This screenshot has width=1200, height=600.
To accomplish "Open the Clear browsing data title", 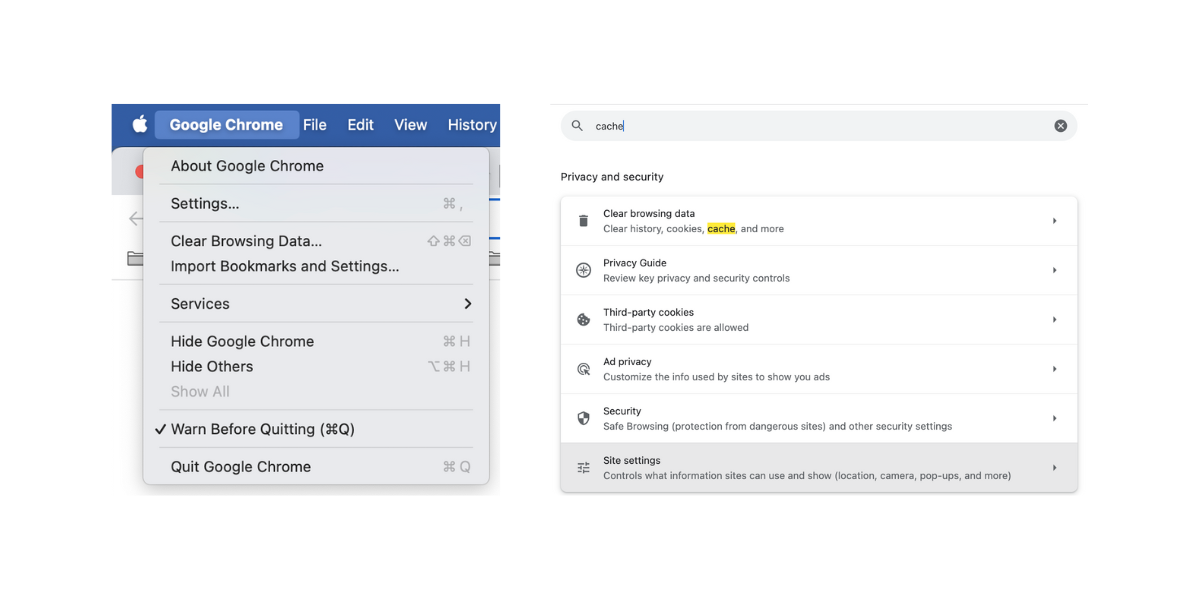I will point(649,213).
